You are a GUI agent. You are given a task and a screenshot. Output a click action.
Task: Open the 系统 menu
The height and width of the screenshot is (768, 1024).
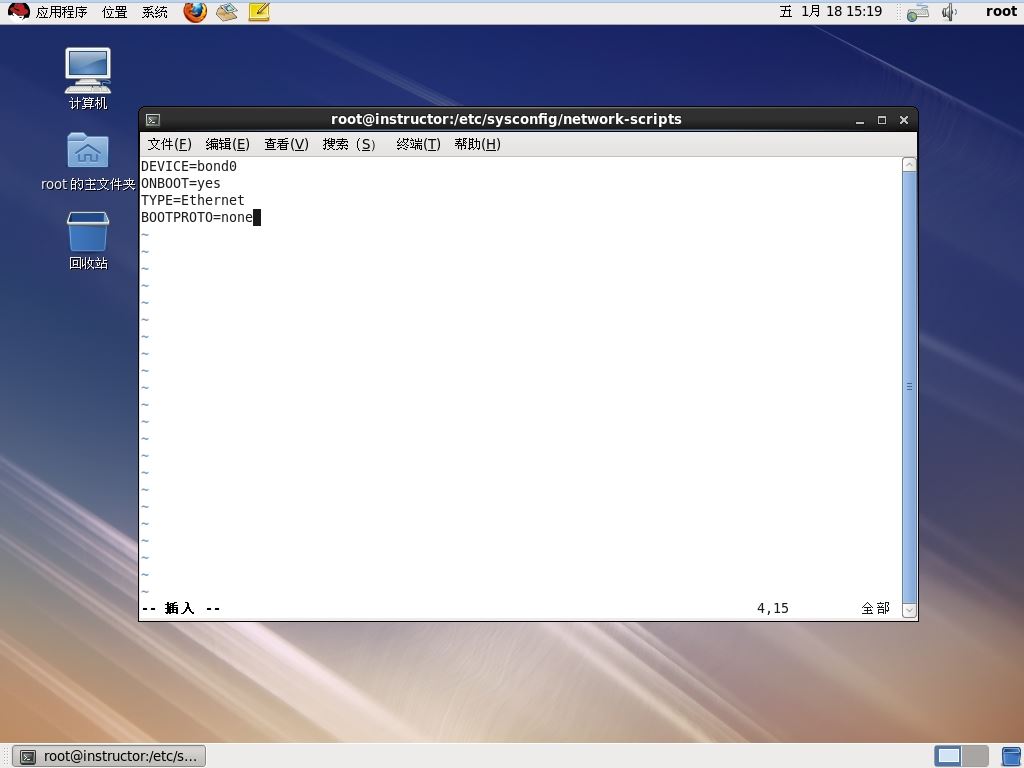pyautogui.click(x=155, y=12)
